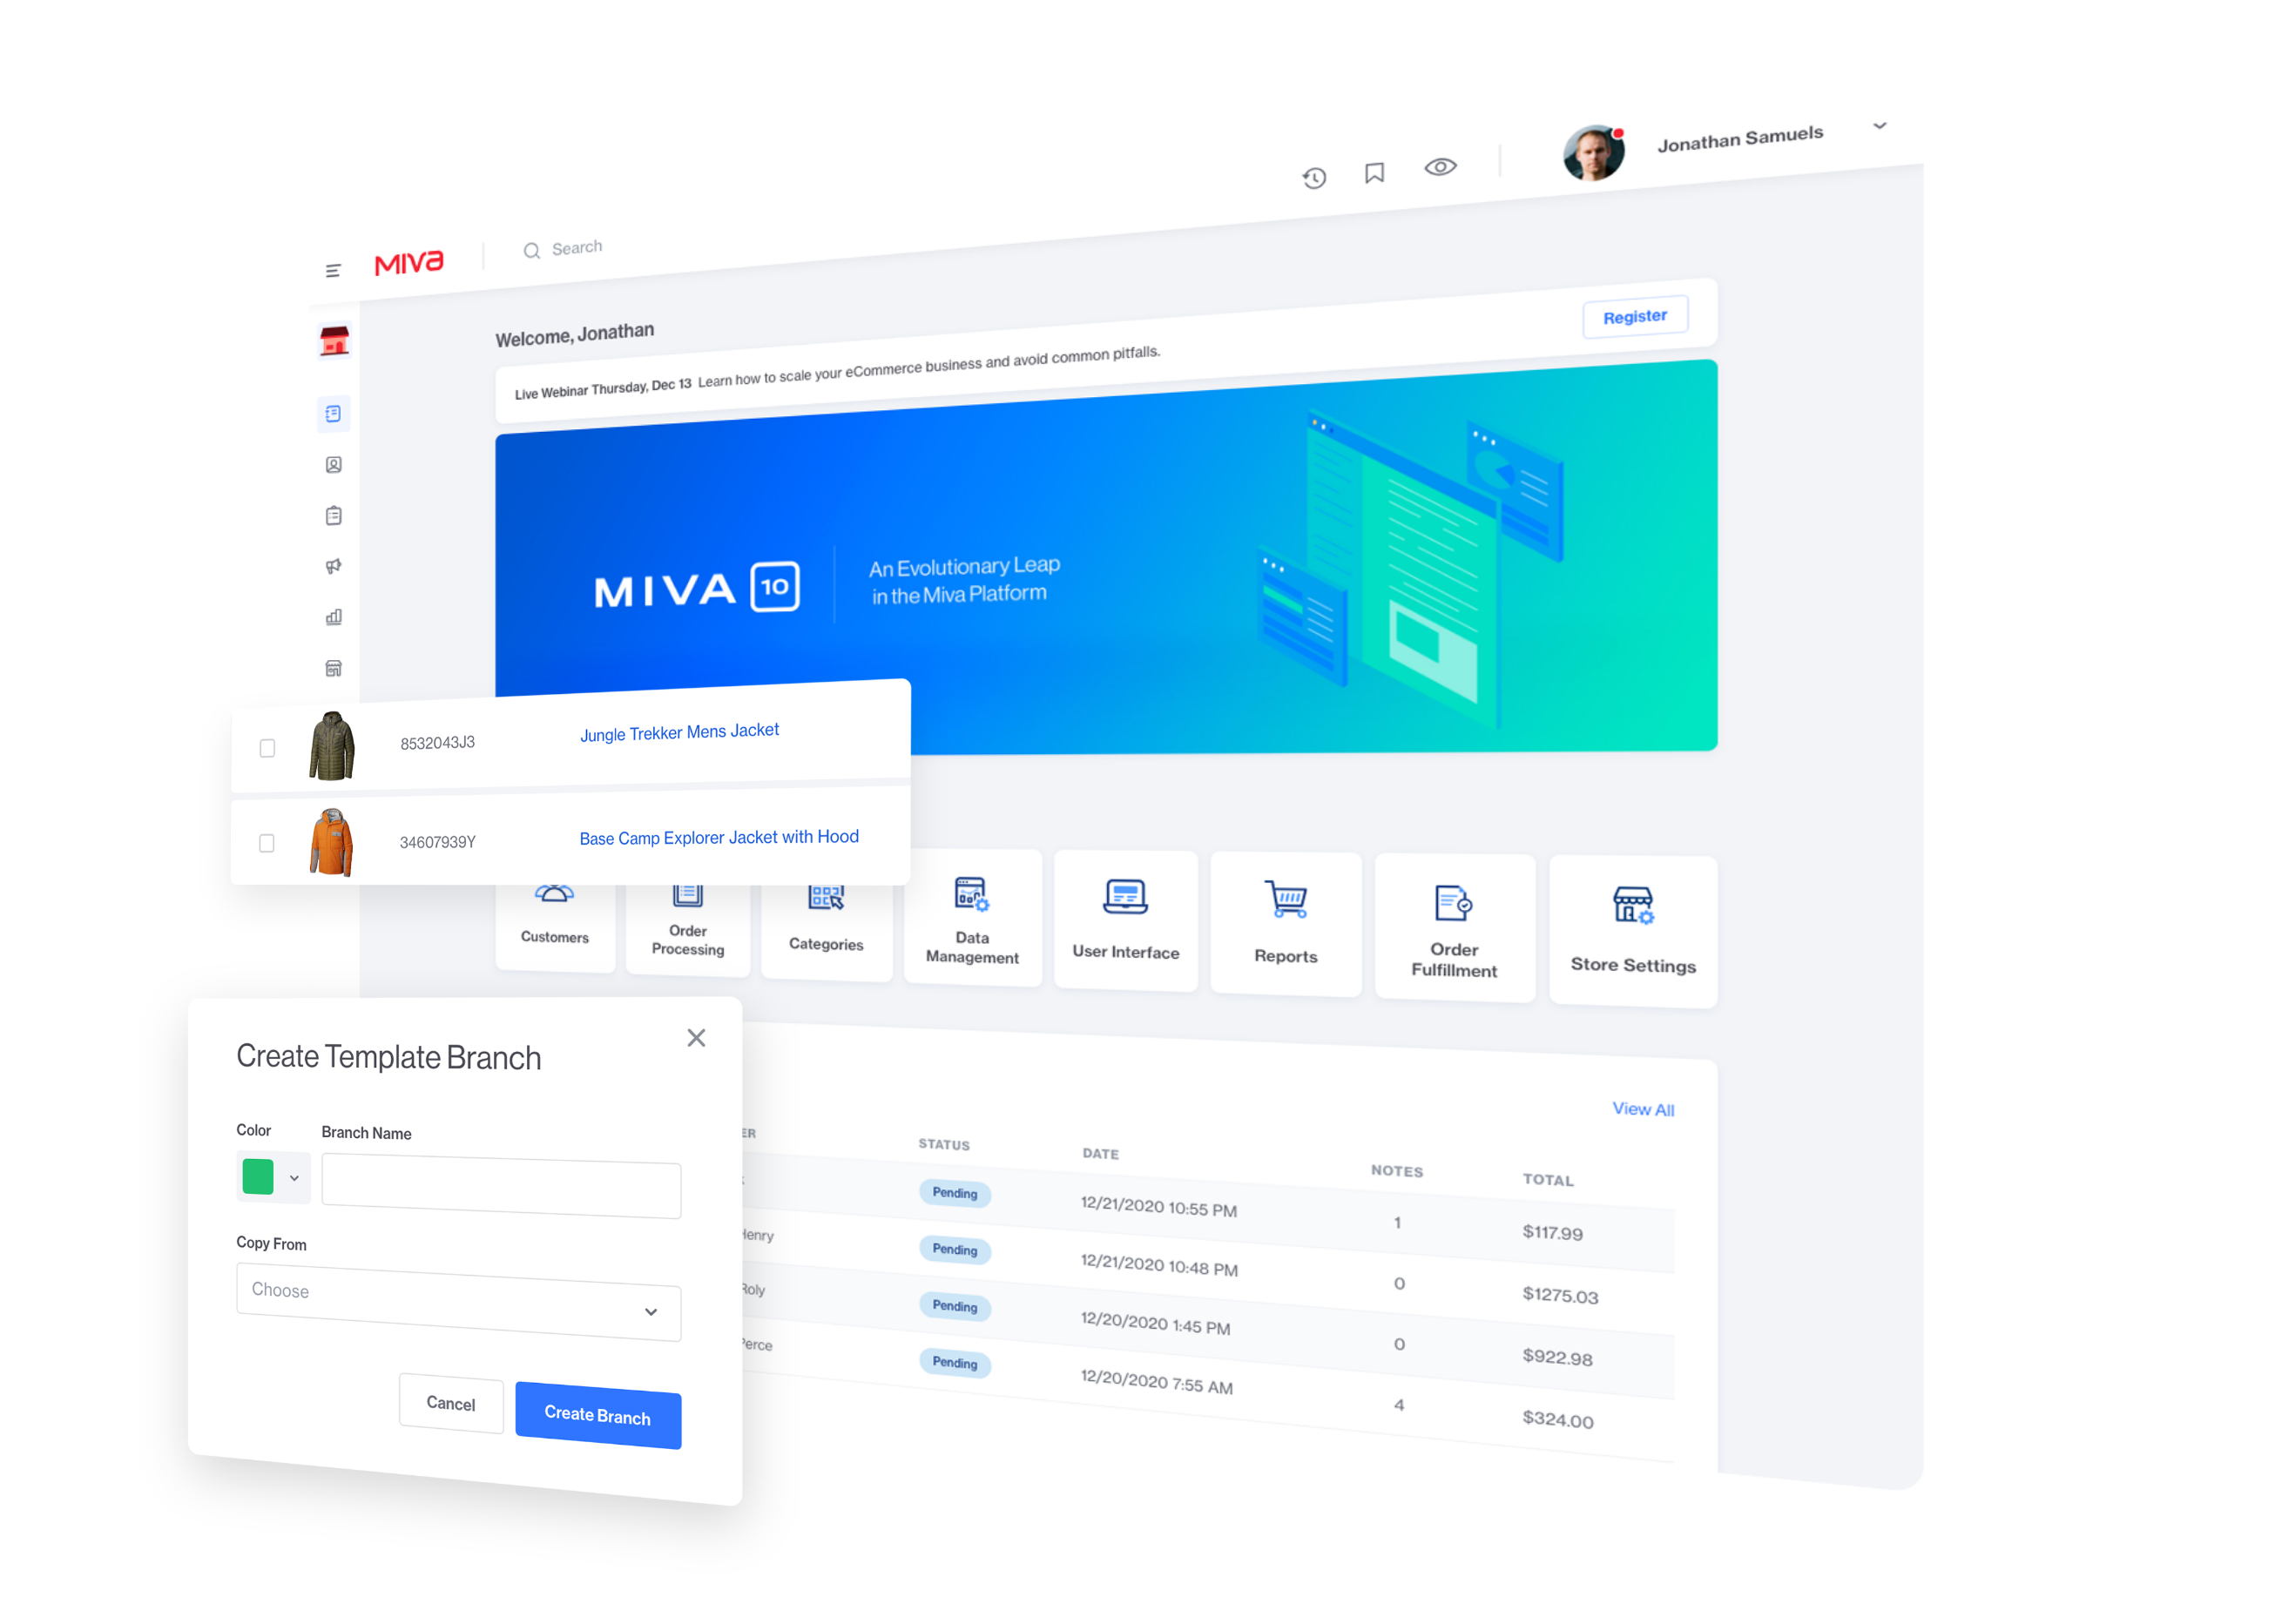Click the Customers icon in dashboard
Image resolution: width=2275 pixels, height=1624 pixels.
point(557,925)
